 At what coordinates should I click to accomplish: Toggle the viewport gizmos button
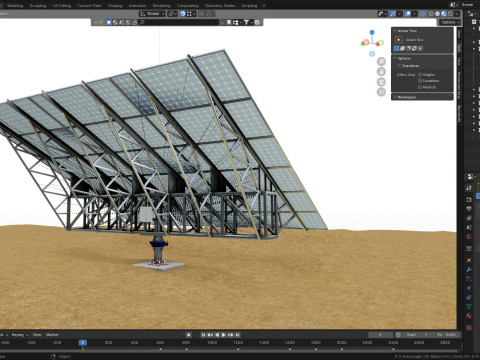(393, 14)
